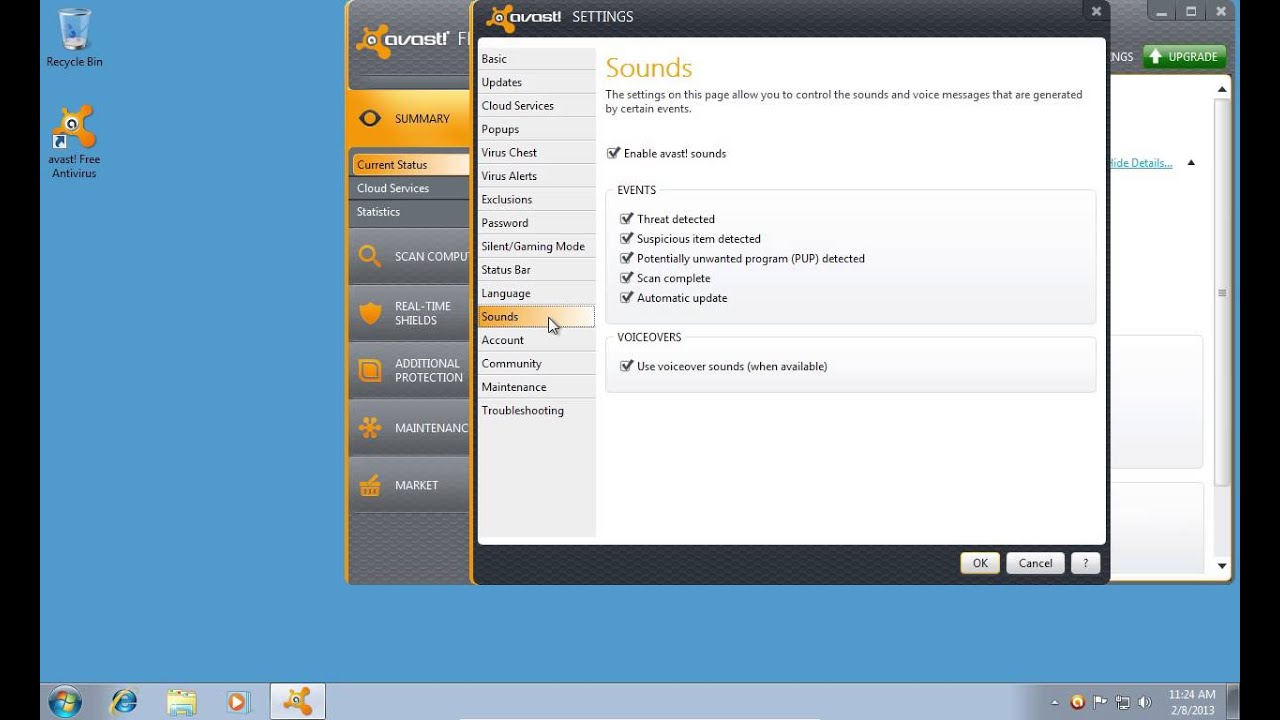Click the Market basket icon

click(x=370, y=485)
